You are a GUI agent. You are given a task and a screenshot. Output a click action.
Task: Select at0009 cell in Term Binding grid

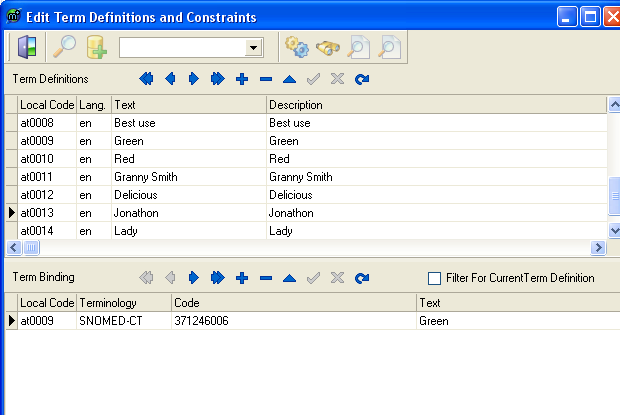coord(47,321)
